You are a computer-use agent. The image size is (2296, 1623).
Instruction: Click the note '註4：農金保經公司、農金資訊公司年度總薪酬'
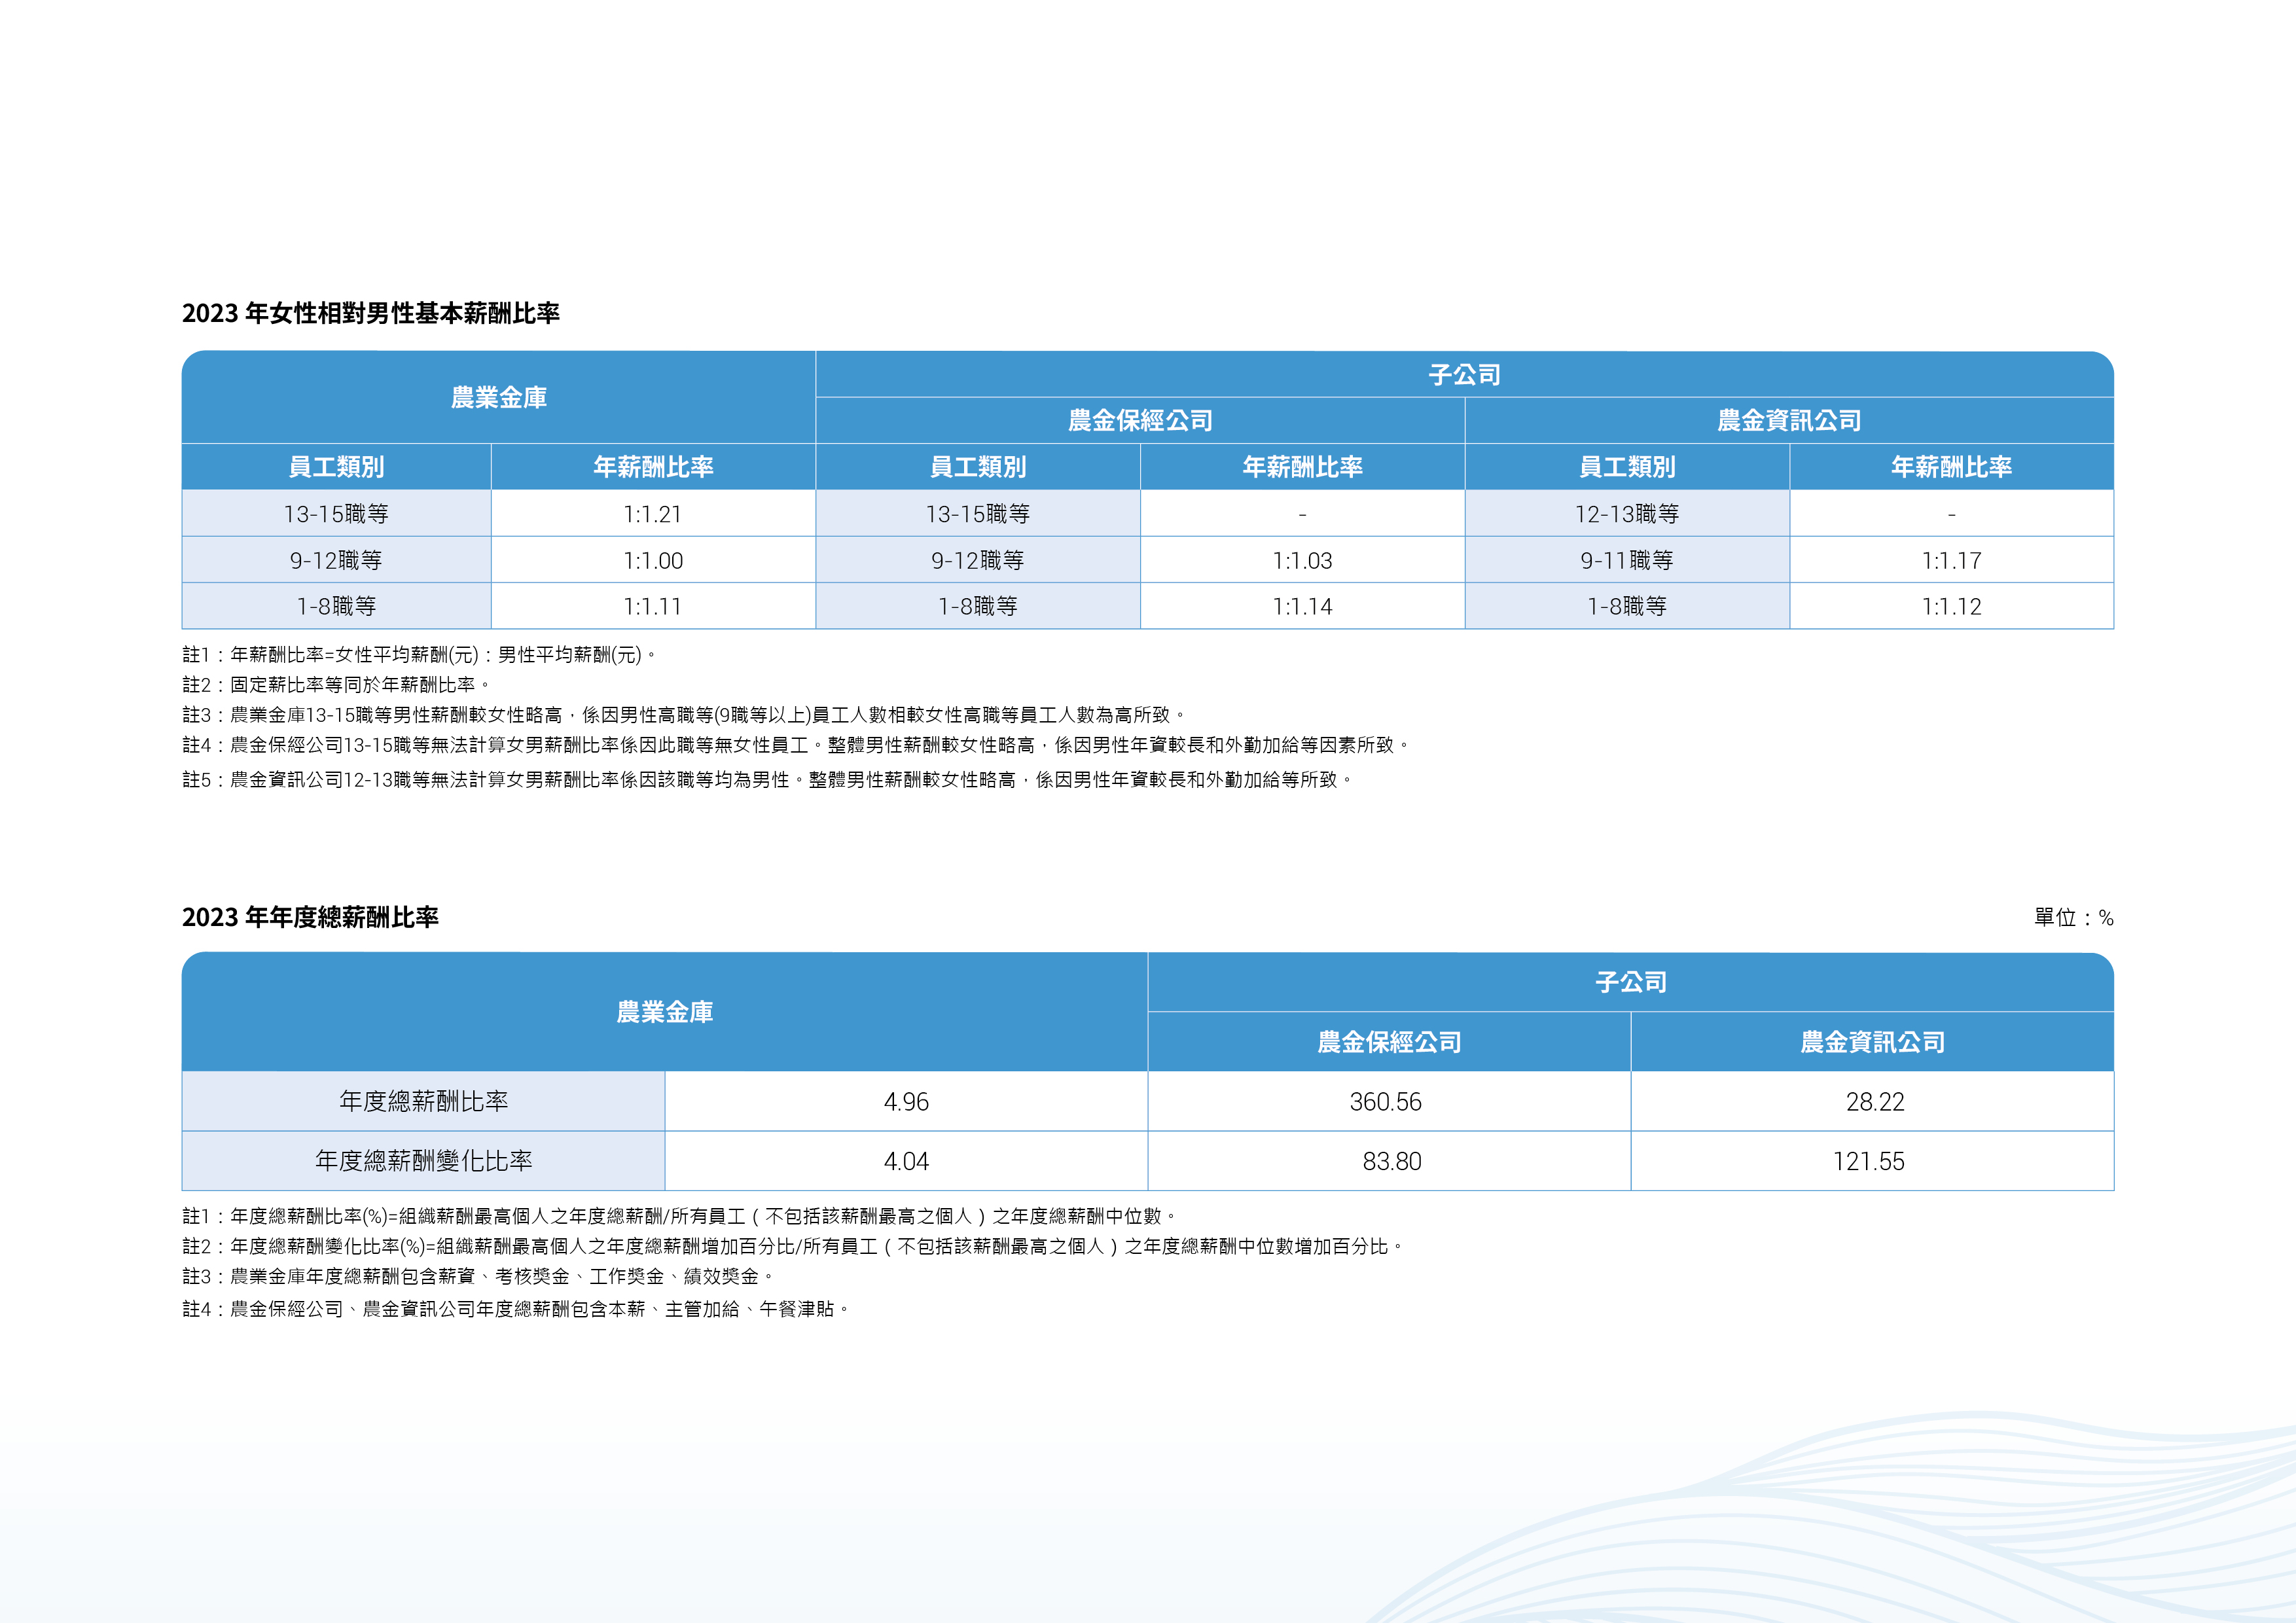516,1309
